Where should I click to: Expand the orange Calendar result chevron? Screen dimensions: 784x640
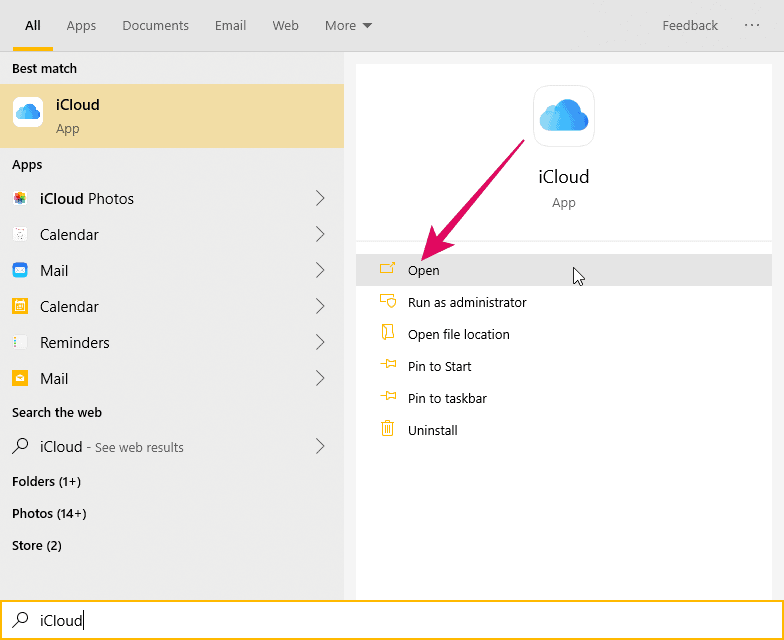point(320,306)
